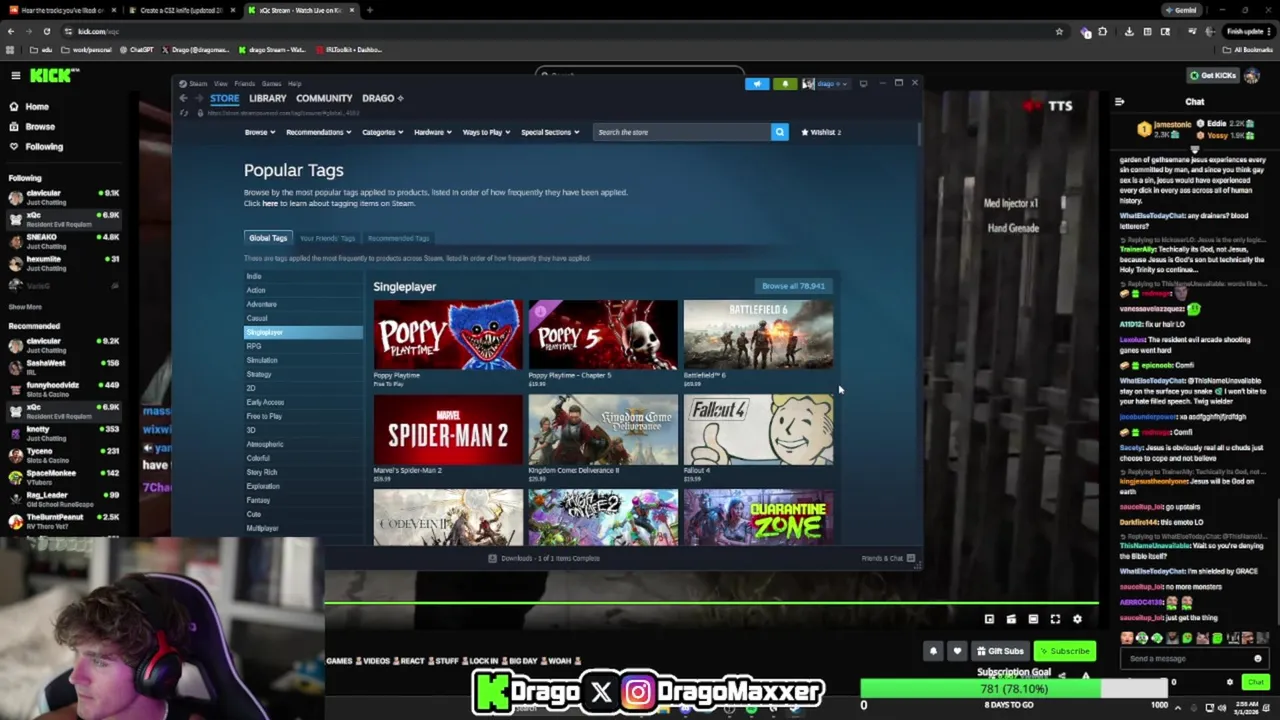Click Gift Subs button

point(1000,651)
